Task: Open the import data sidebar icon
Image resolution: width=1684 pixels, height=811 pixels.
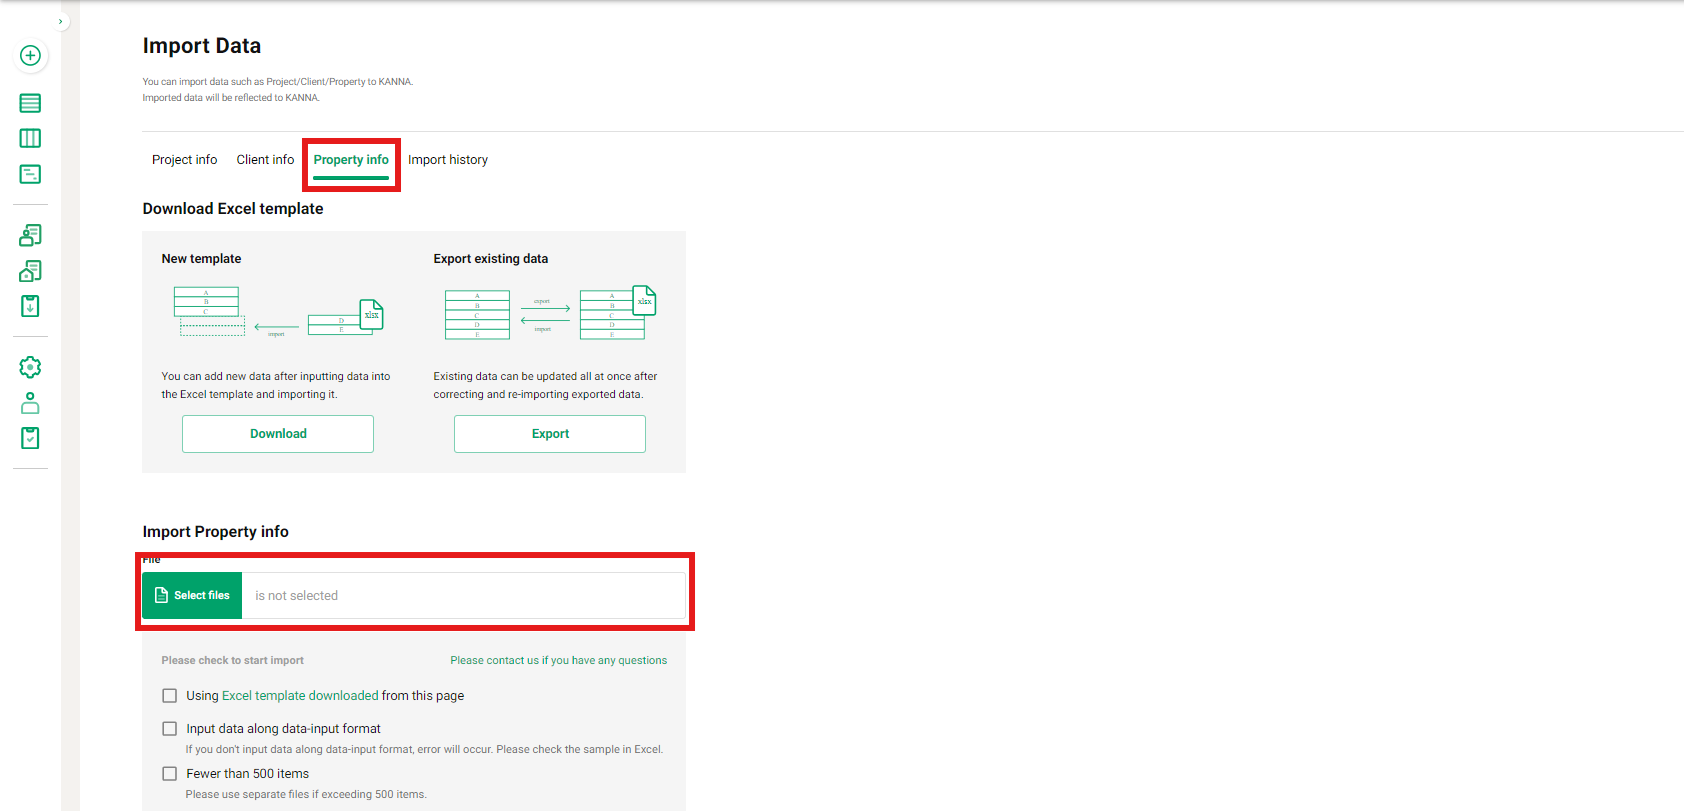Action: [30, 306]
